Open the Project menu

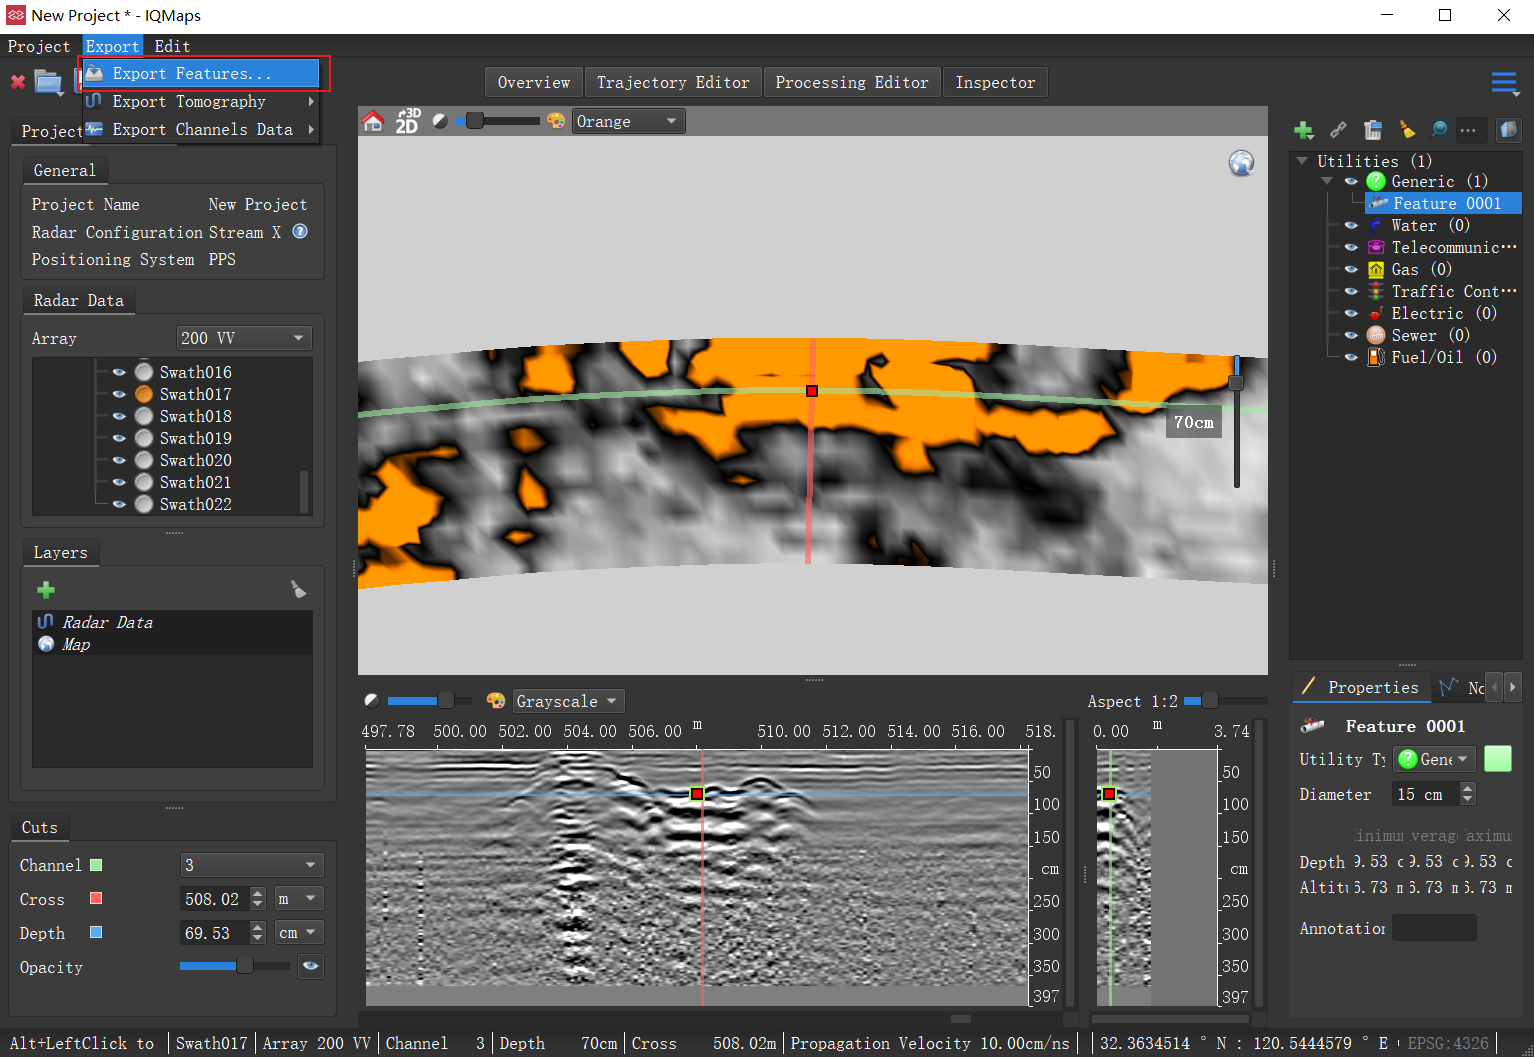point(39,46)
